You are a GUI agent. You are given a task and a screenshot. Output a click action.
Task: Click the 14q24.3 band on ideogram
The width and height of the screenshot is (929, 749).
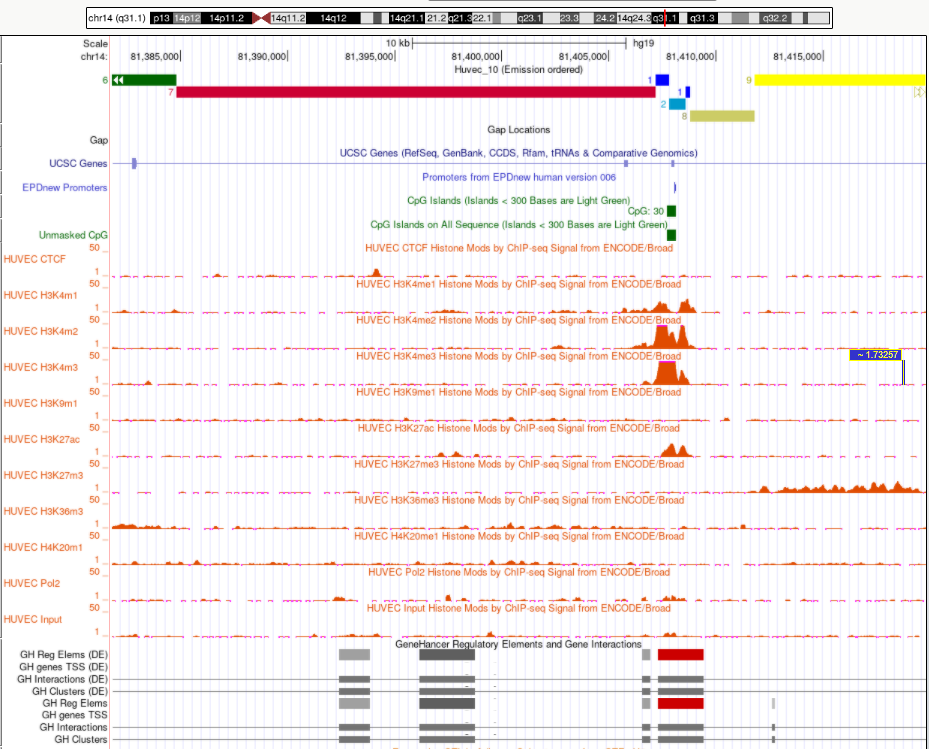click(x=633, y=18)
